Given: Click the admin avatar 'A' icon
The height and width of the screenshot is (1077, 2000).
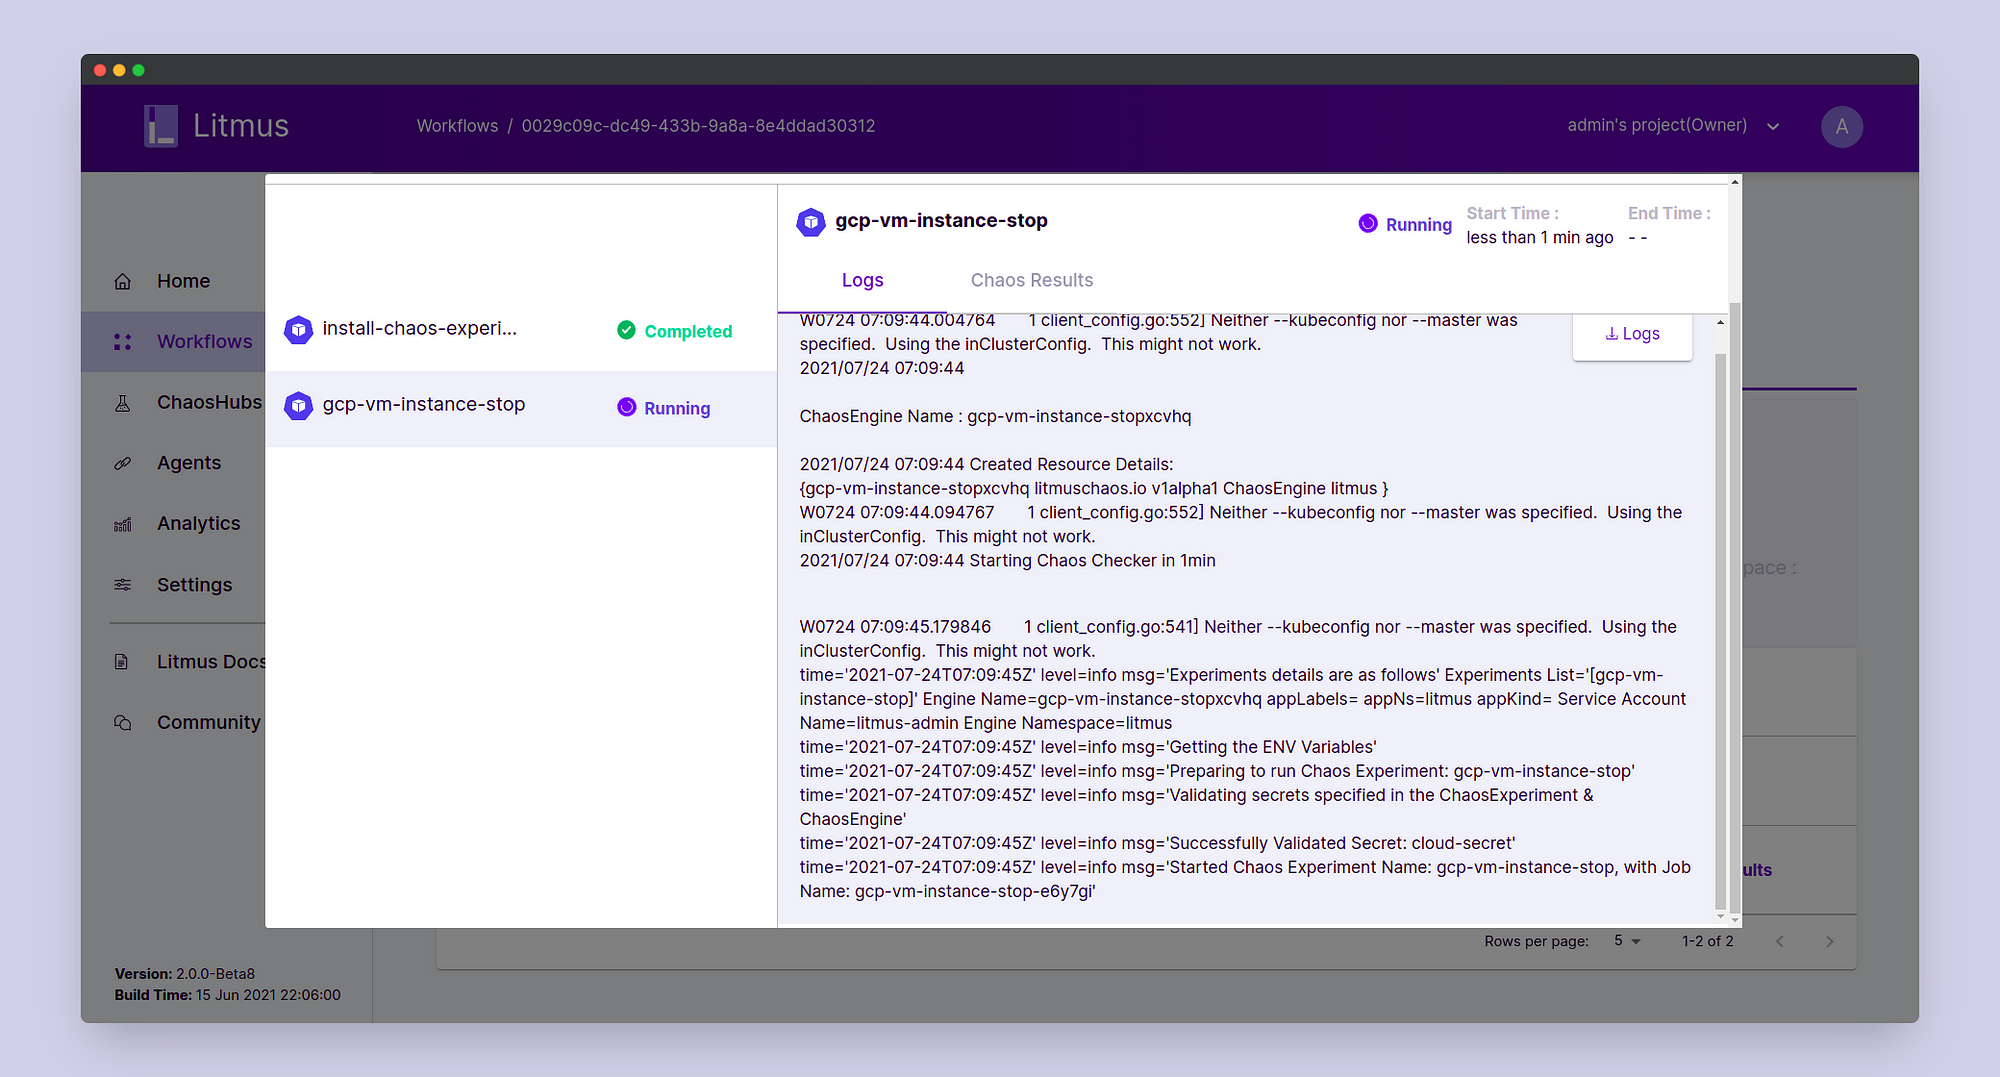Looking at the screenshot, I should coord(1841,127).
